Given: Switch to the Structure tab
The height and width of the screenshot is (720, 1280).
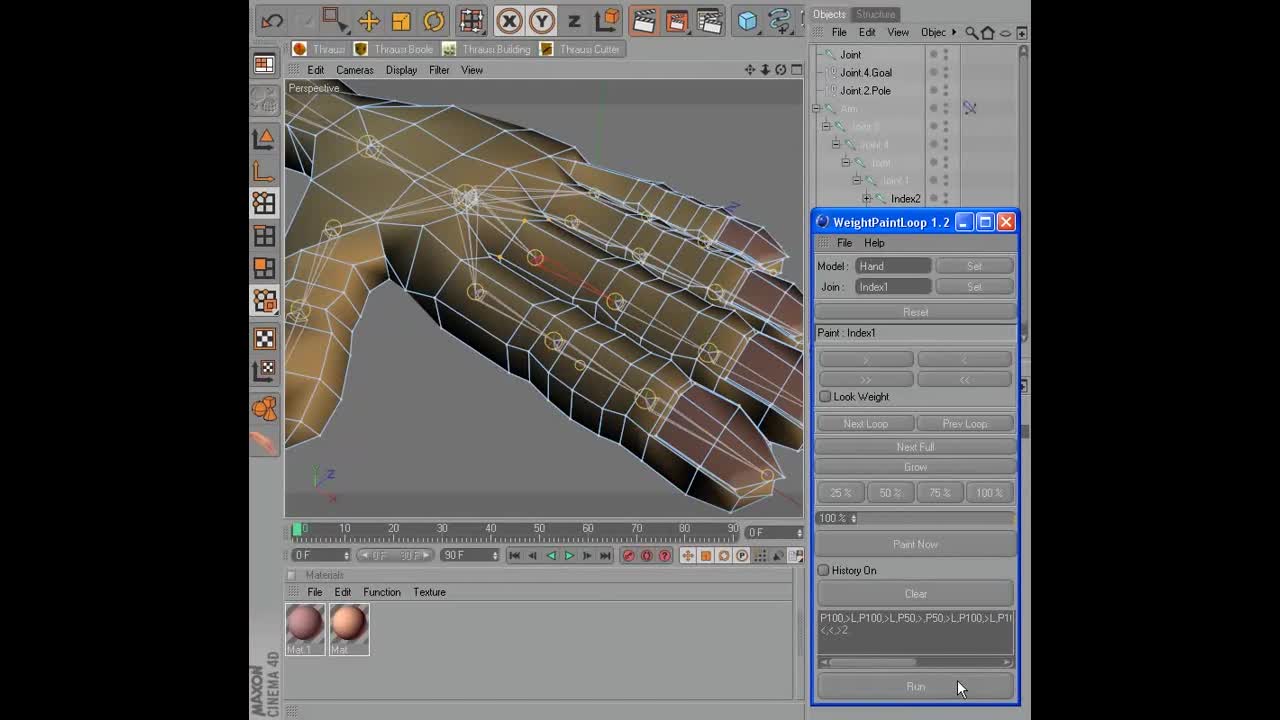Looking at the screenshot, I should (x=875, y=14).
